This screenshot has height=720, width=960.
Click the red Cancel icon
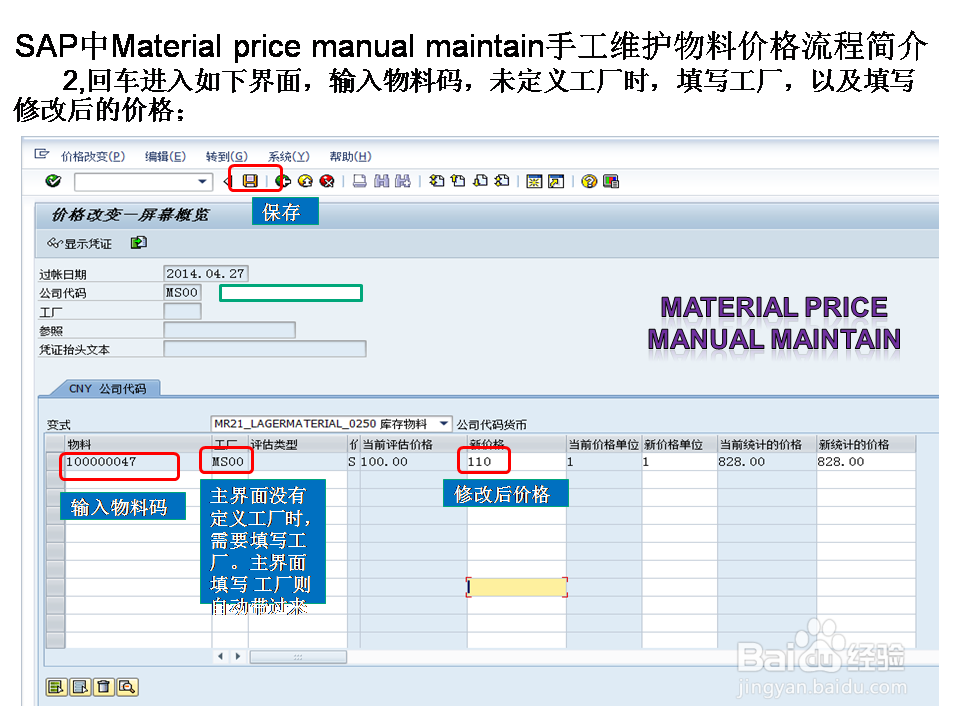[328, 181]
